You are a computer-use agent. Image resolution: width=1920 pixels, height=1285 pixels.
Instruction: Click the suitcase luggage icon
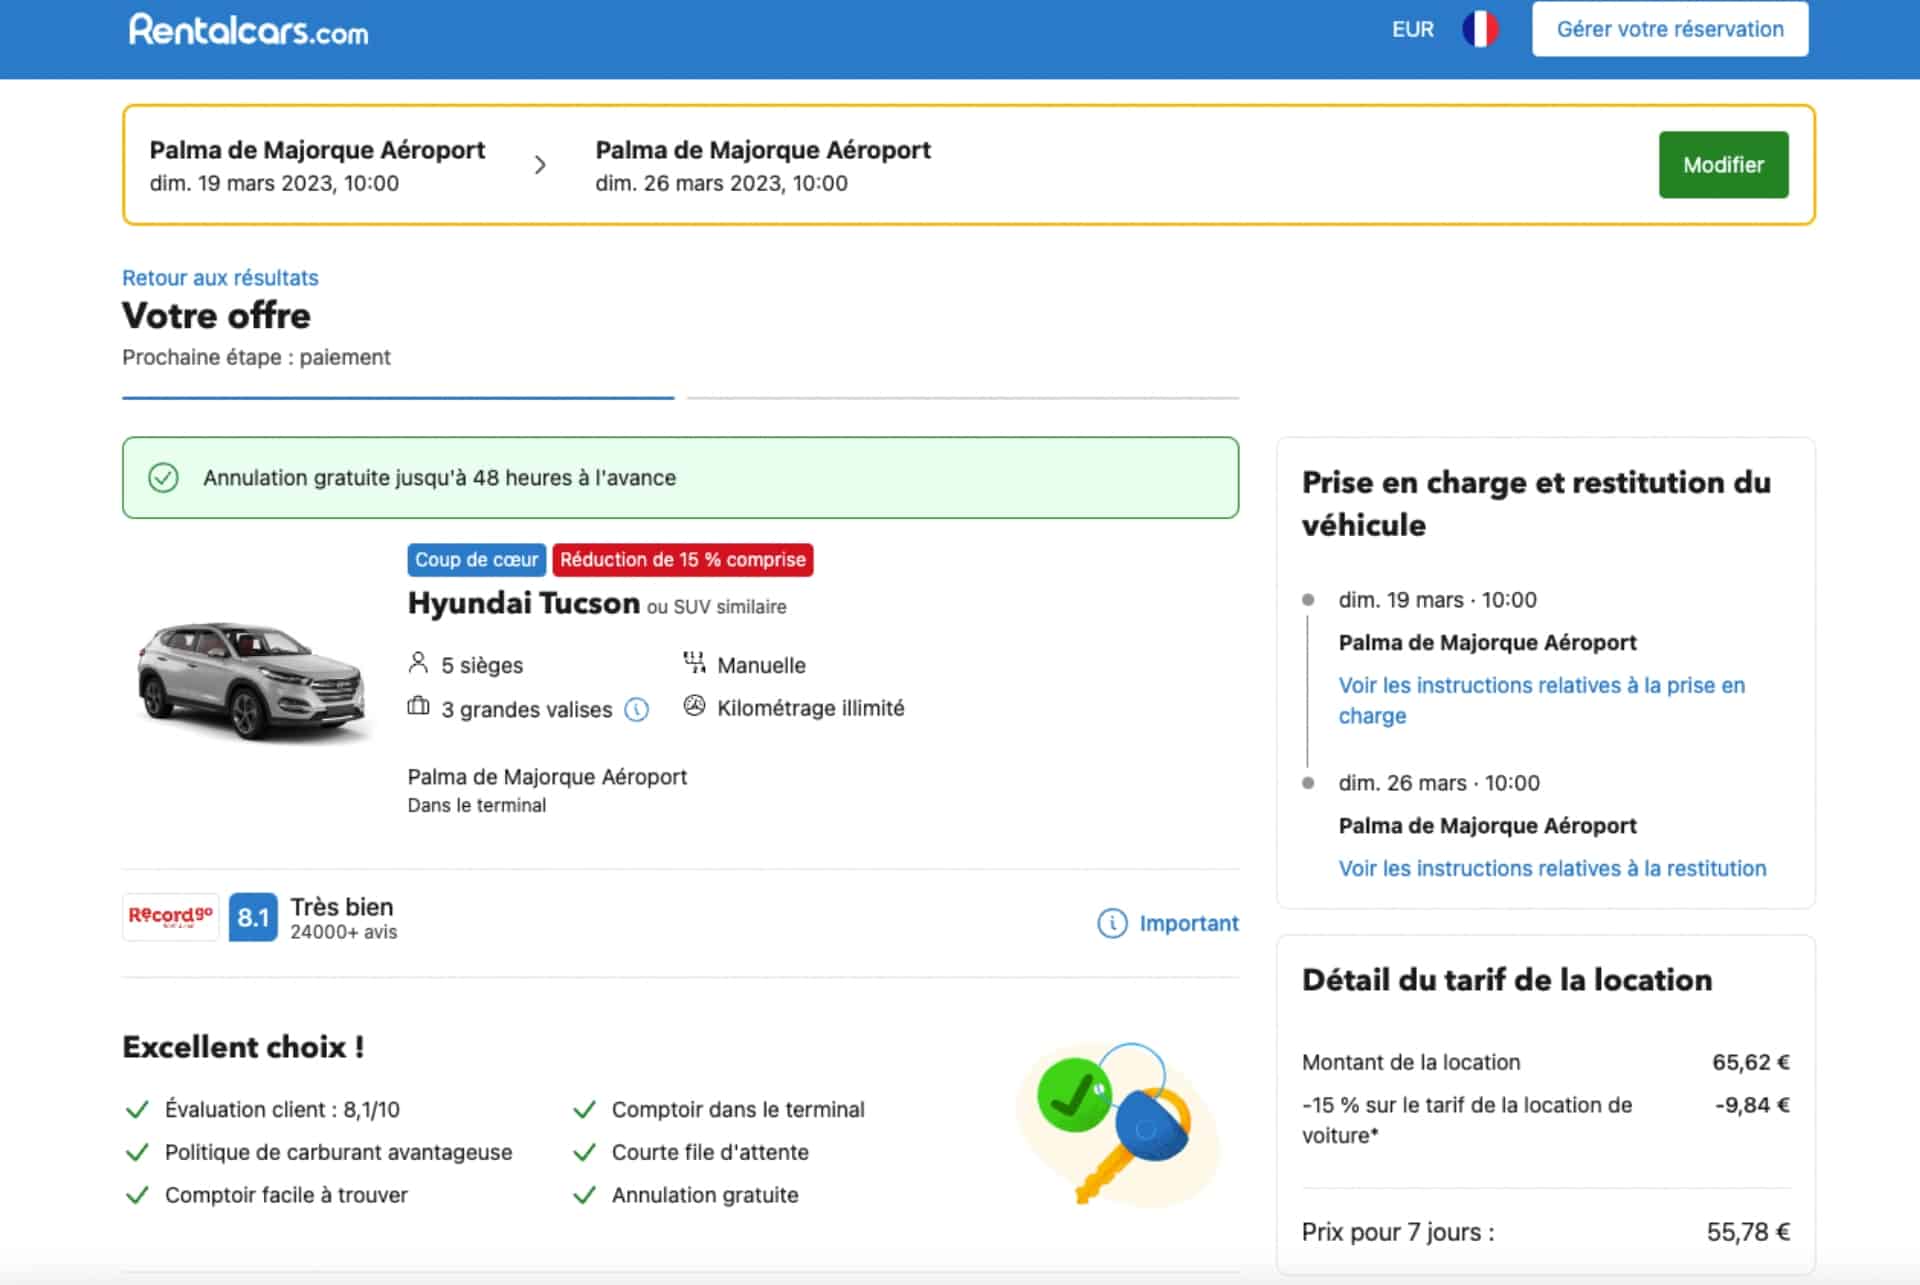click(x=418, y=707)
